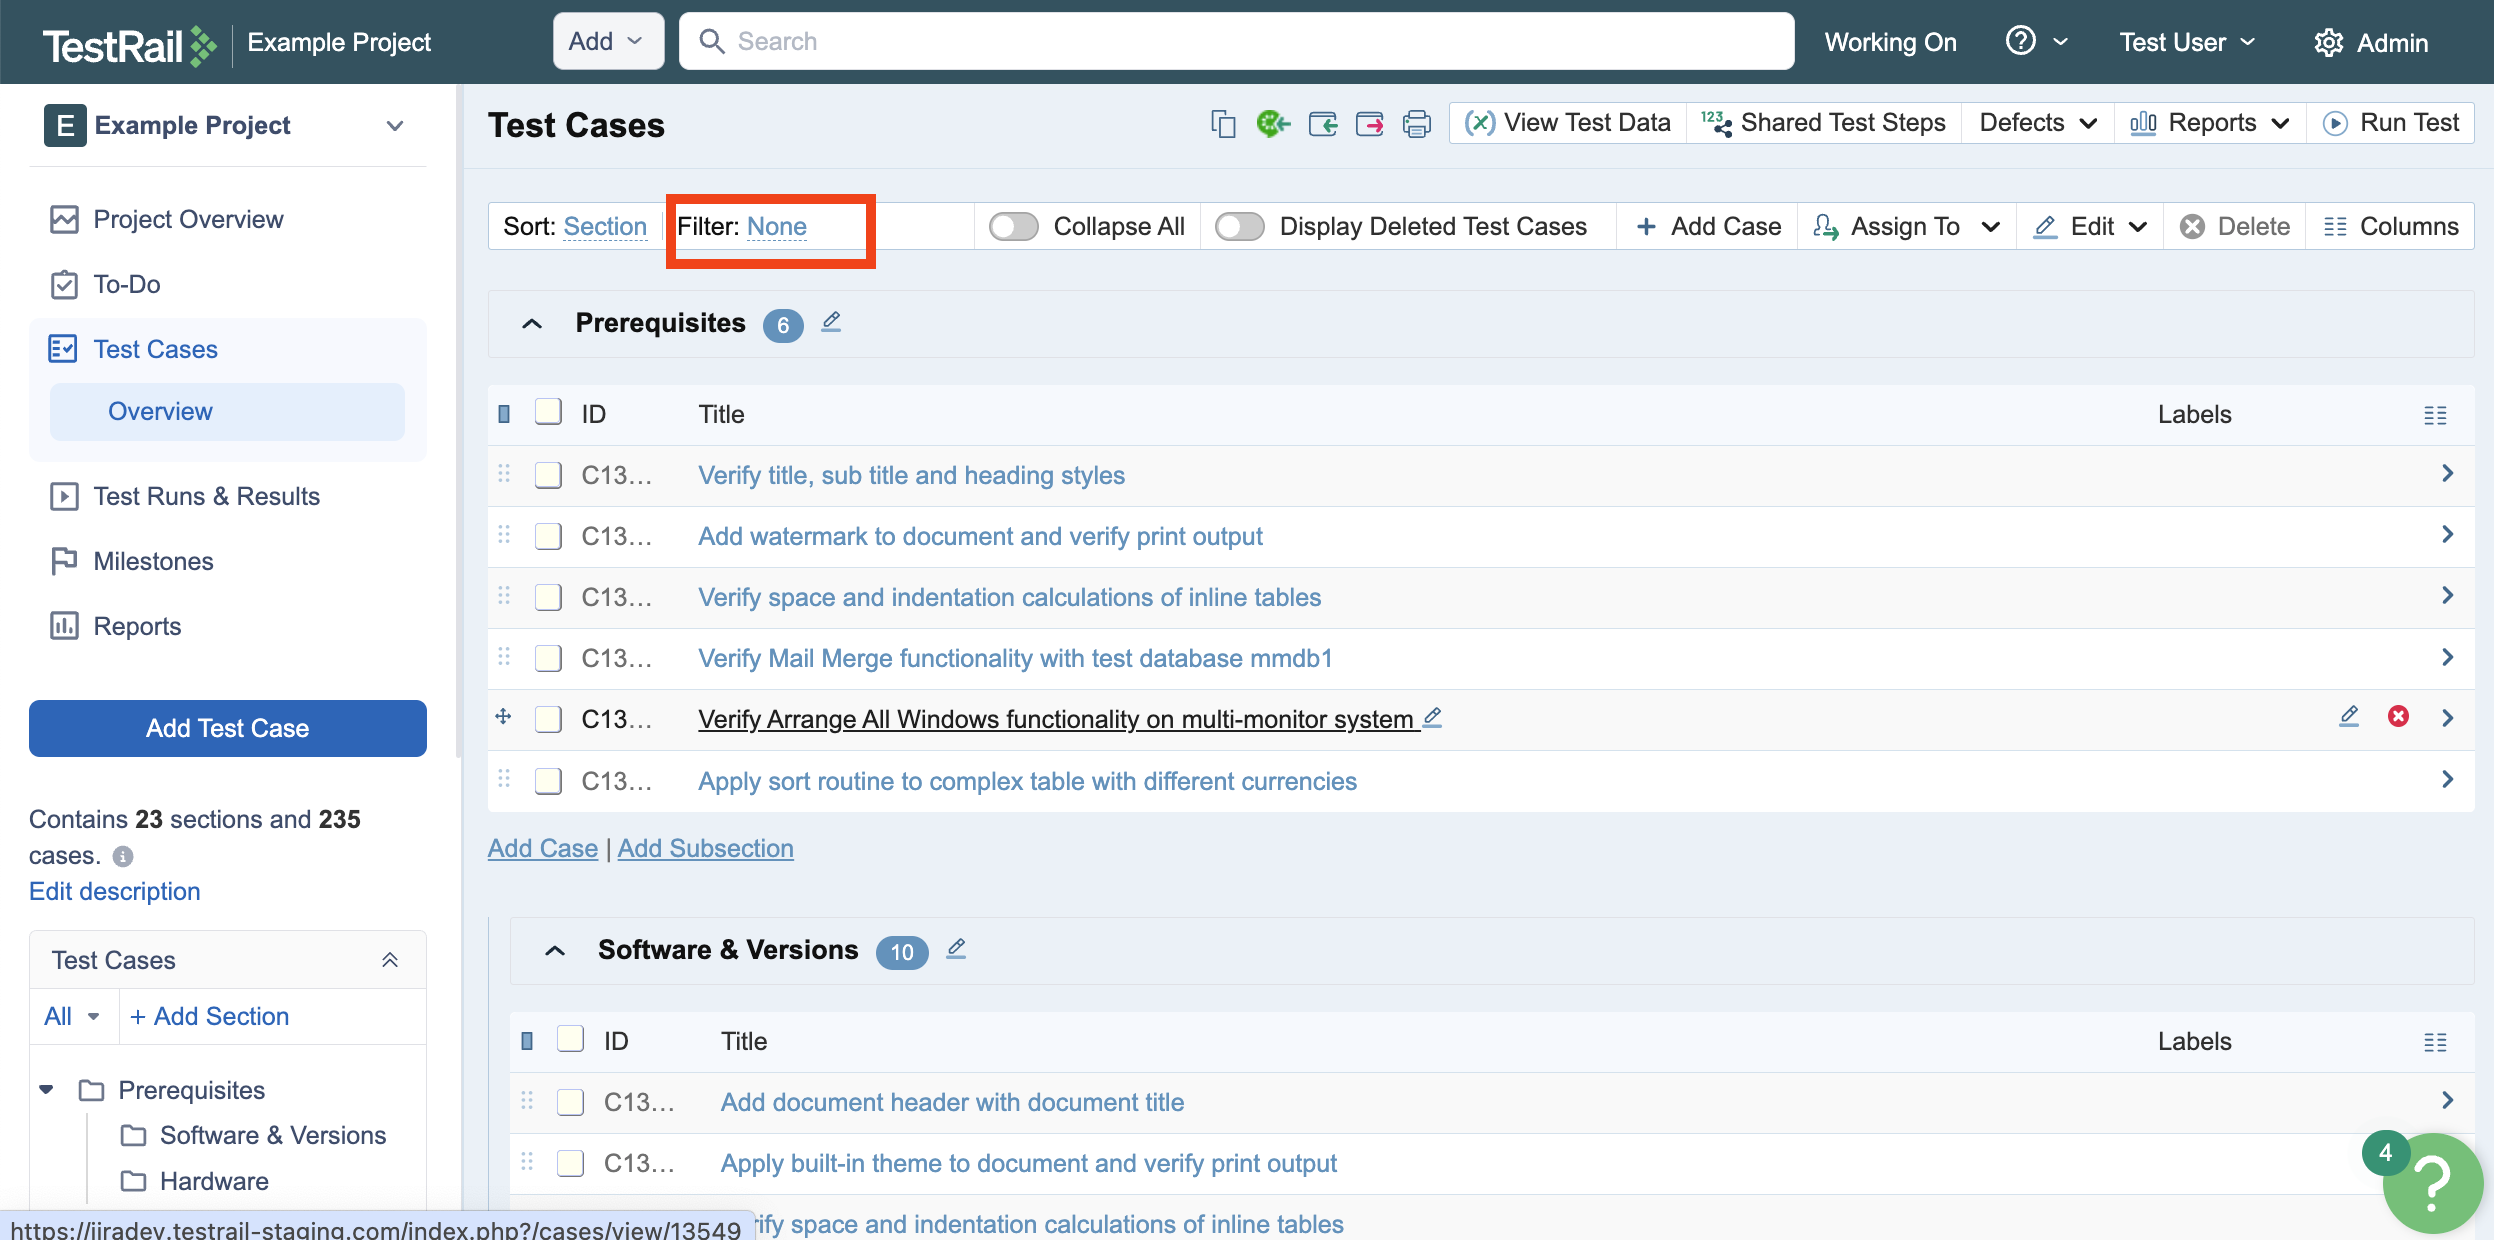Click into the Search input field
This screenshot has height=1240, width=2494.
[x=1236, y=41]
